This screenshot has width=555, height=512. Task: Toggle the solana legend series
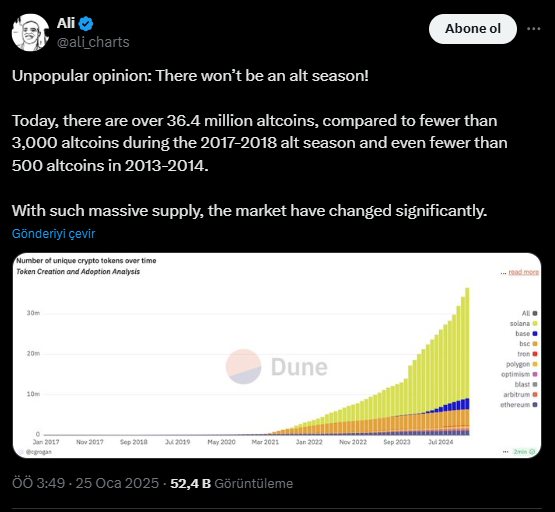point(523,323)
